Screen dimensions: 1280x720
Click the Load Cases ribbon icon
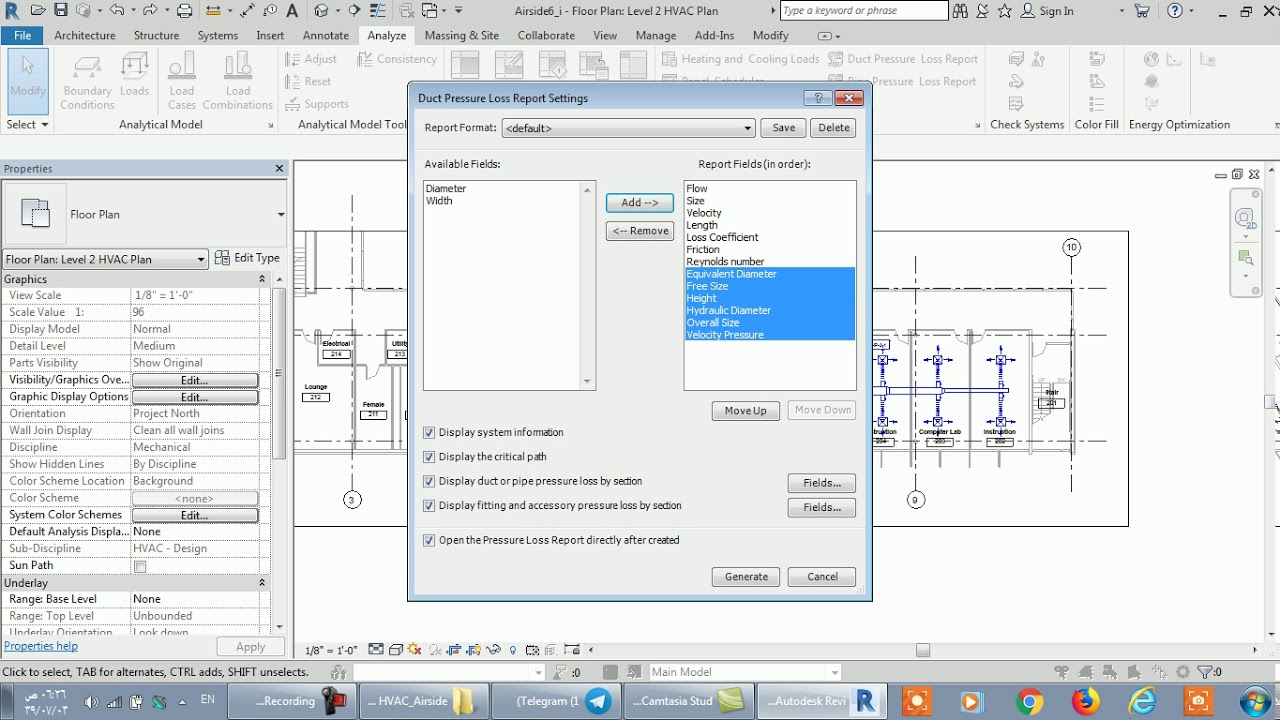click(182, 82)
